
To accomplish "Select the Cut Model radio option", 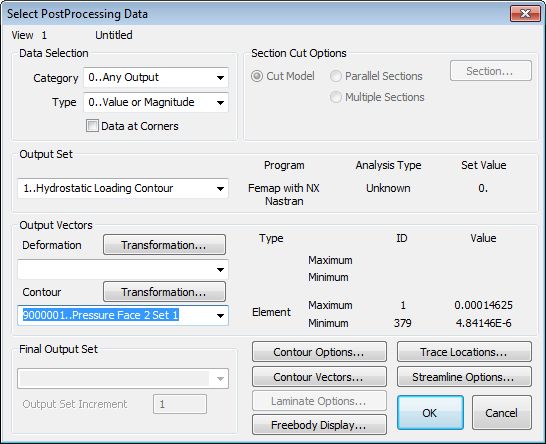I will (257, 76).
